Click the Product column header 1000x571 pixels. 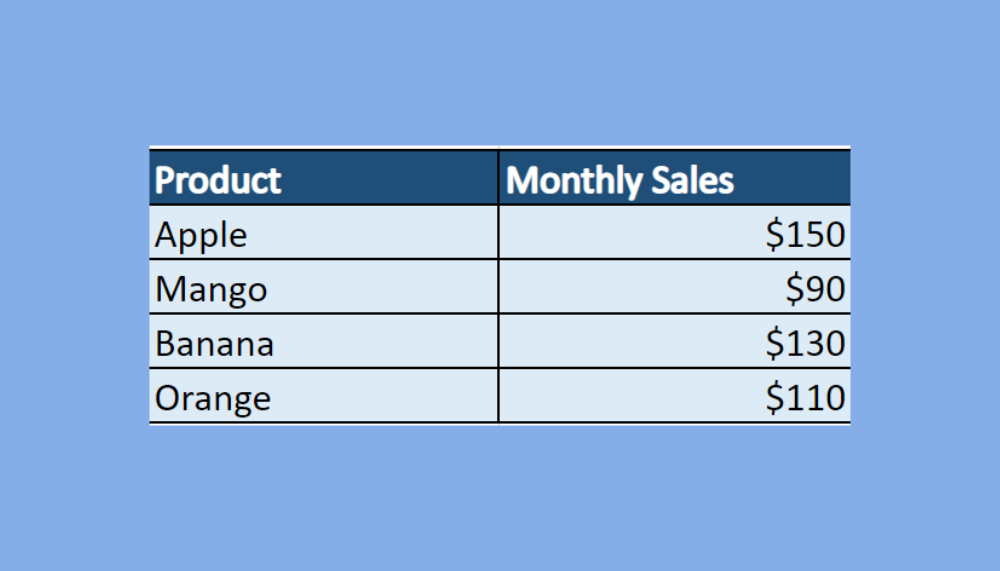218,181
